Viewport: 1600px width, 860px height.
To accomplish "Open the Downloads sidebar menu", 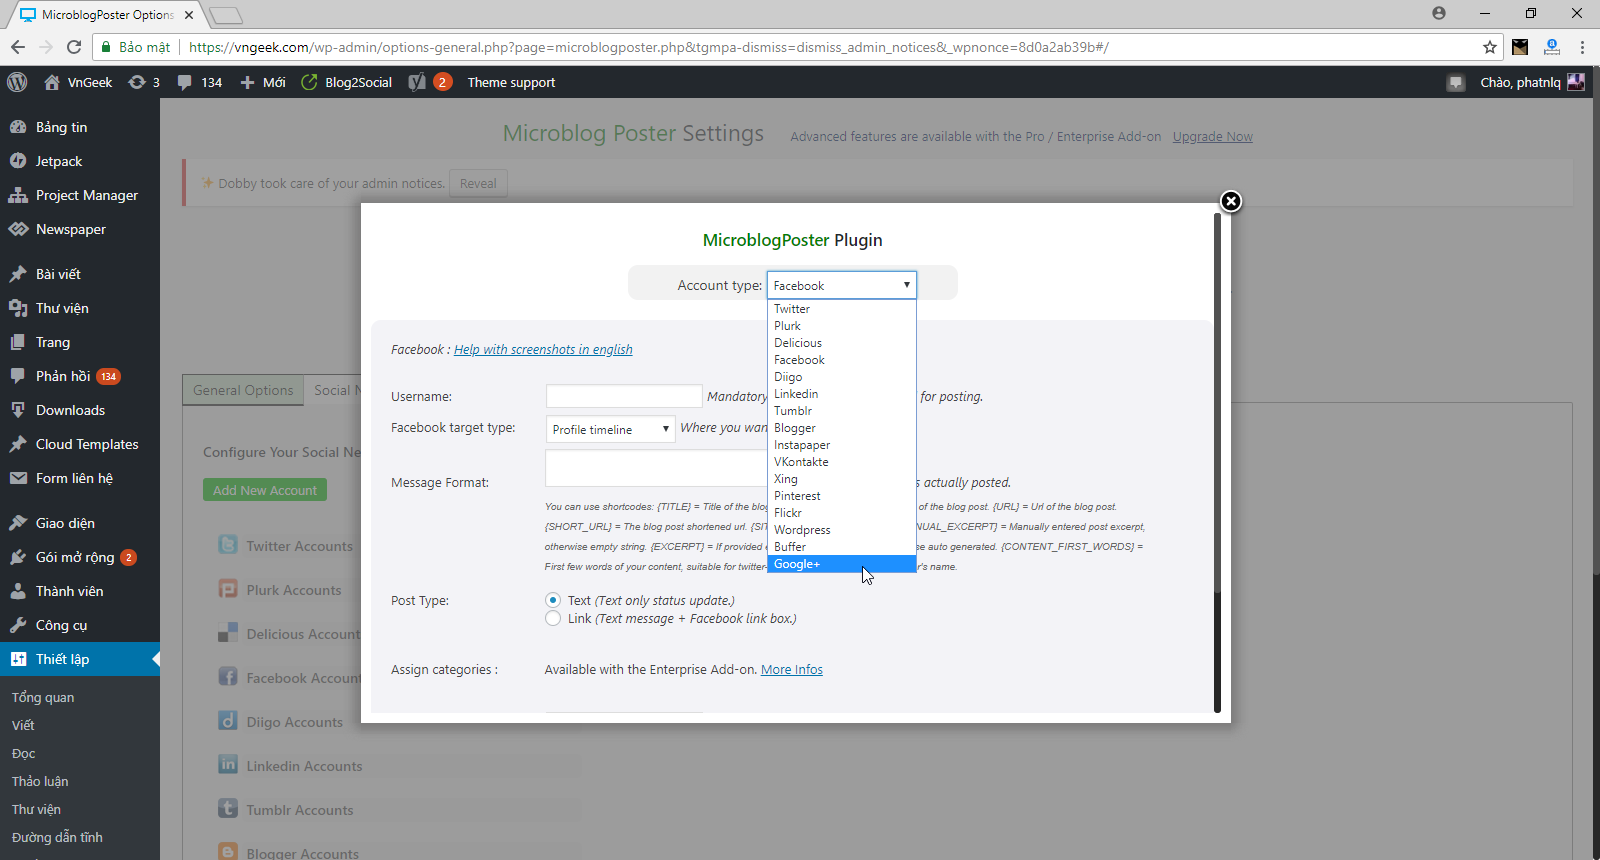I will click(x=80, y=410).
